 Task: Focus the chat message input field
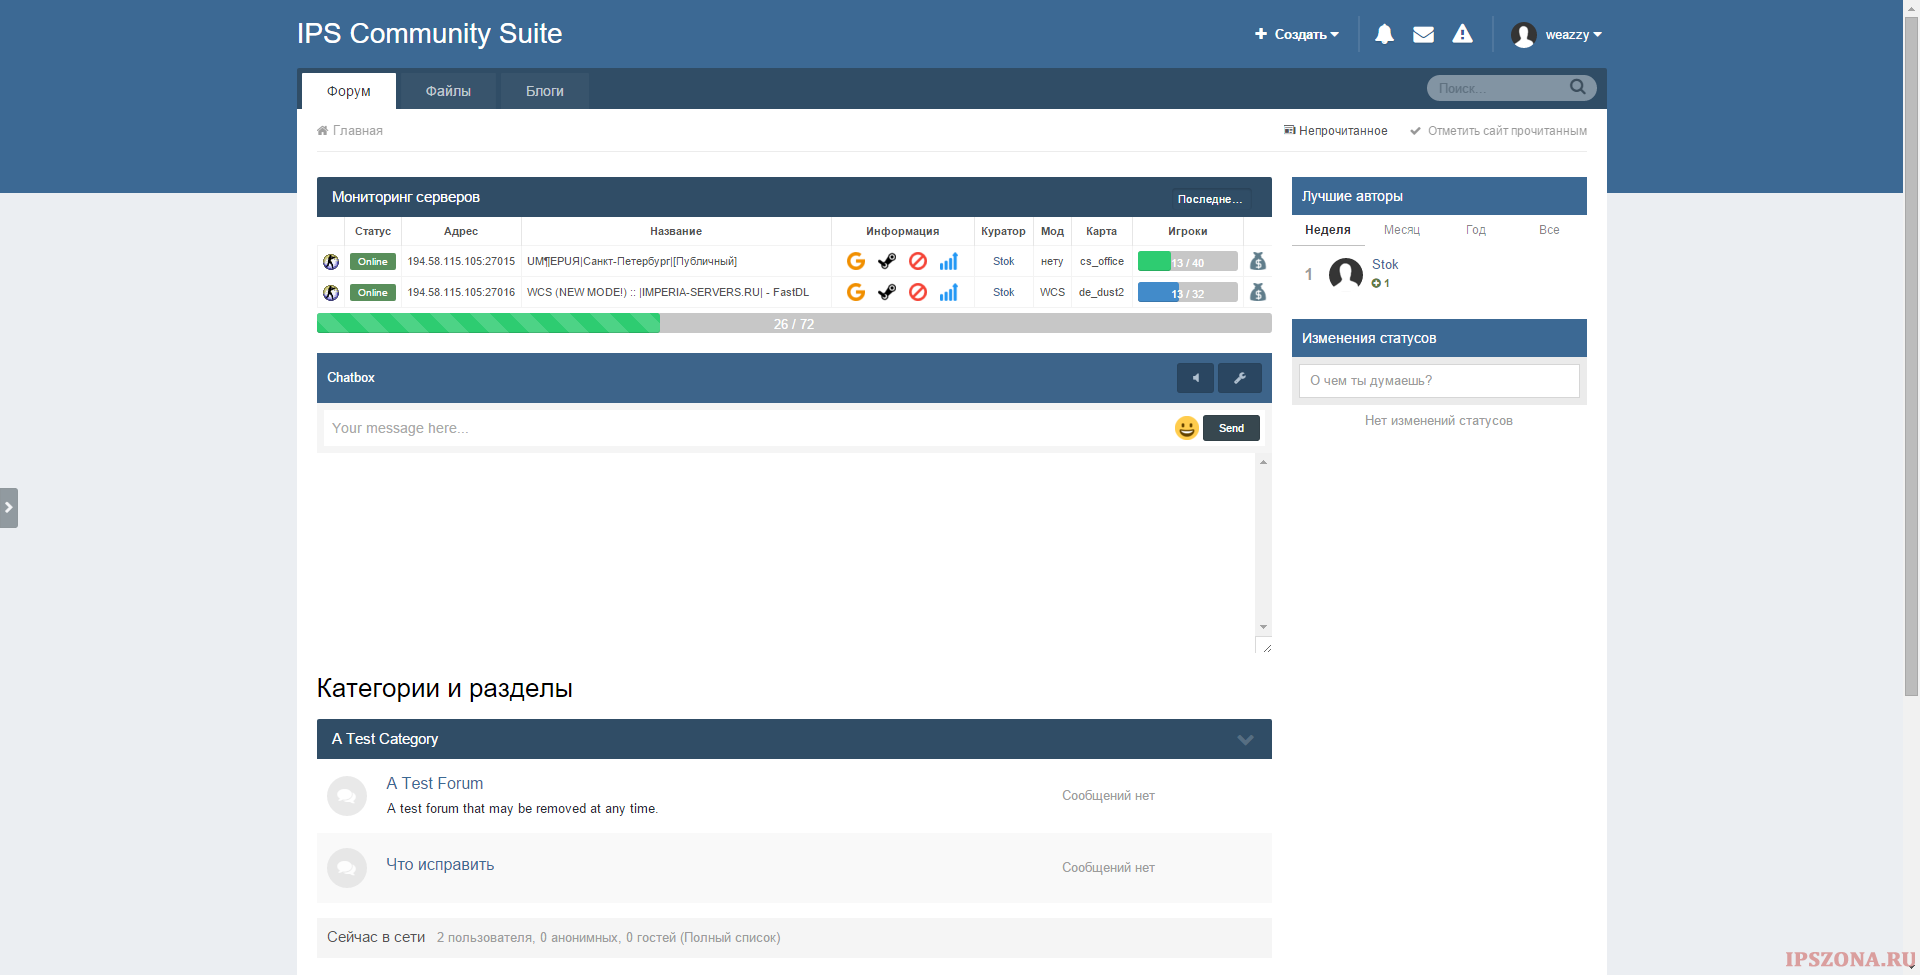tap(747, 428)
